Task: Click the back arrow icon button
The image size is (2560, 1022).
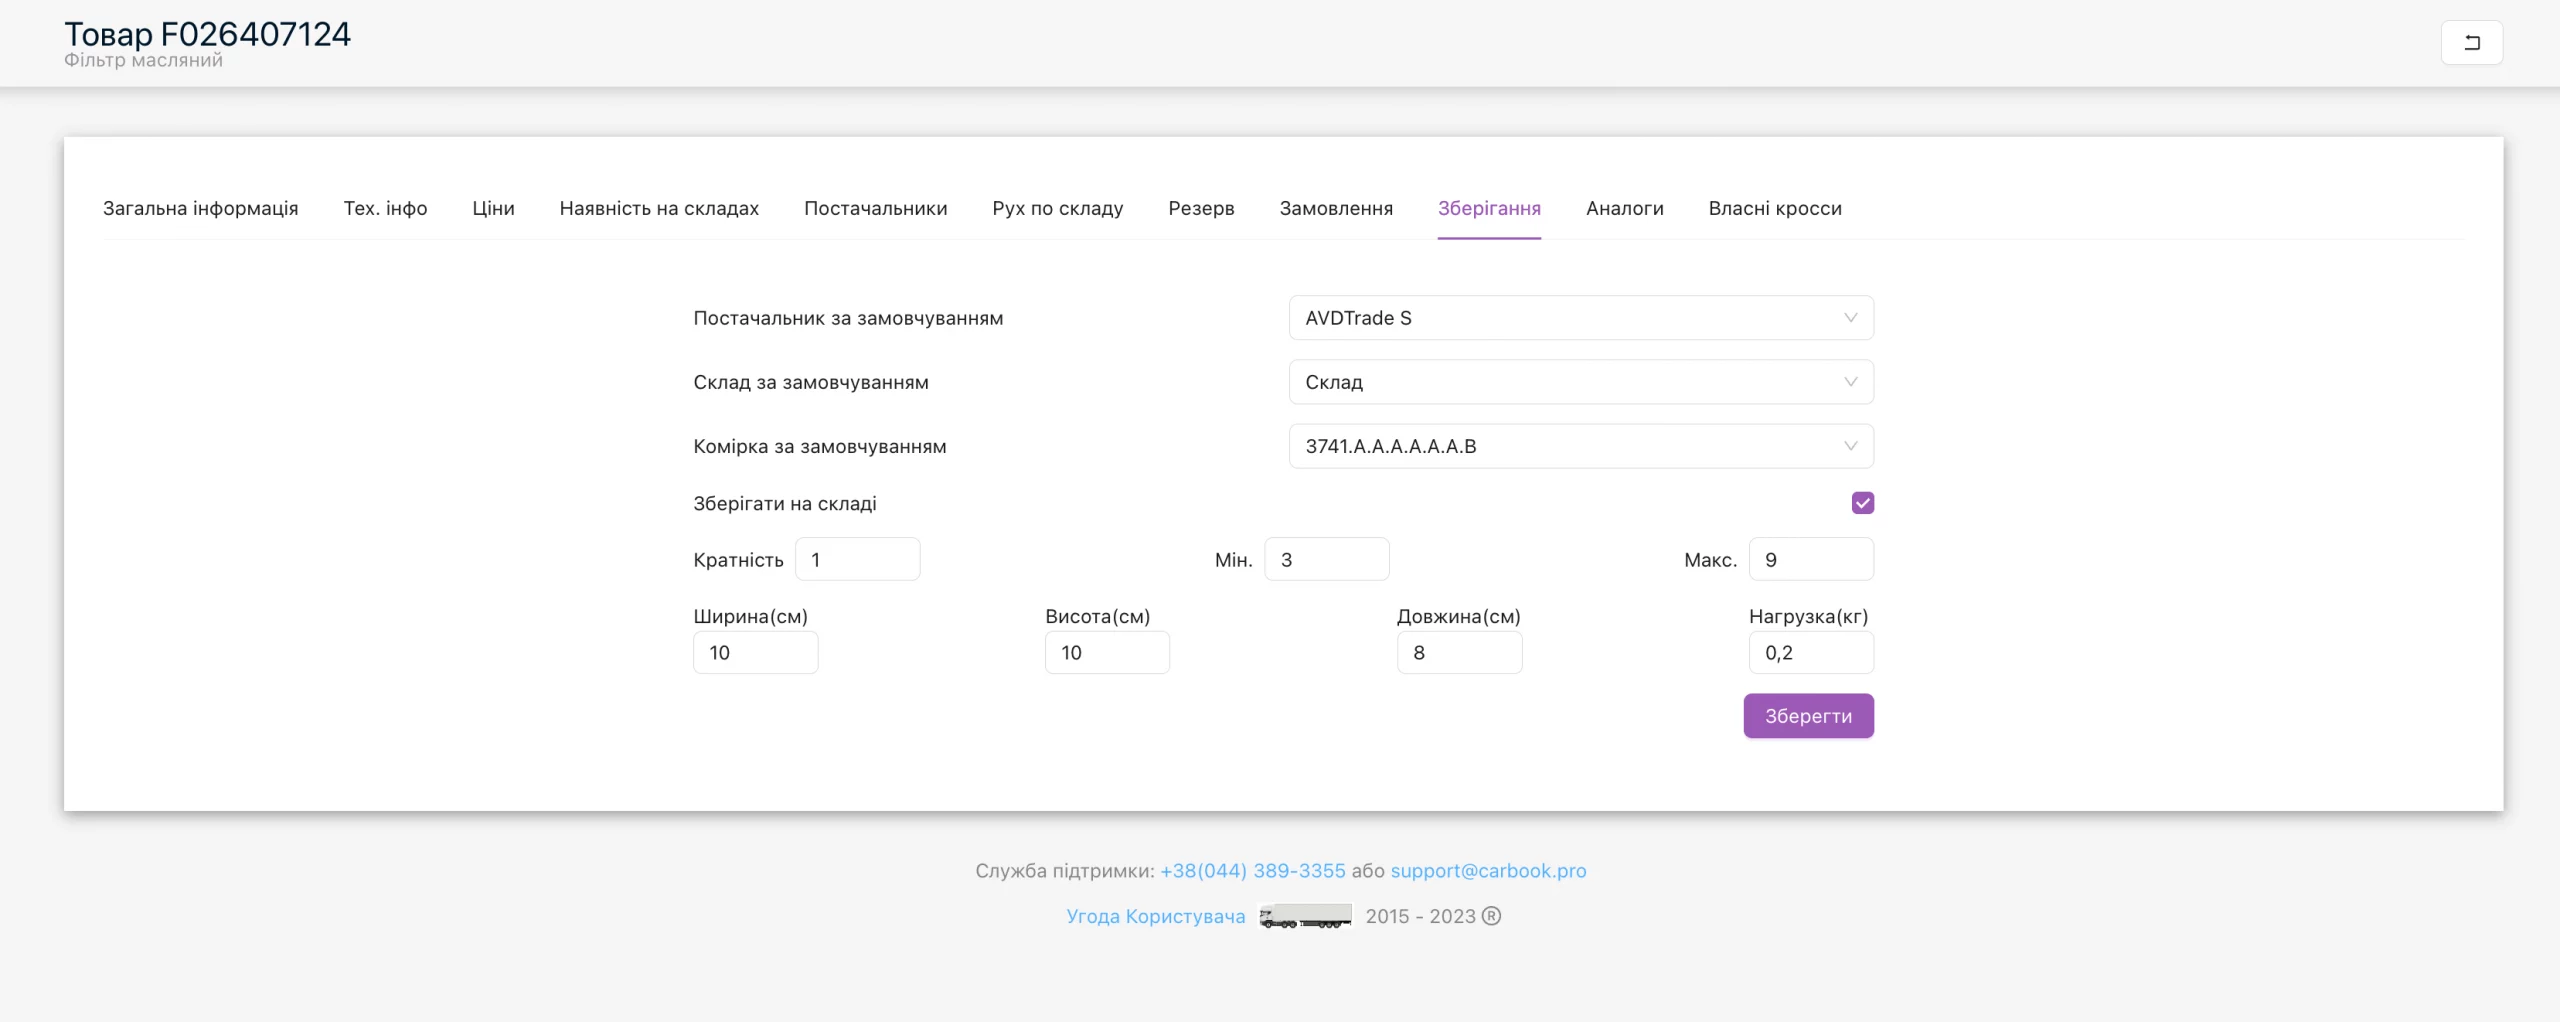Action: pos(2471,43)
